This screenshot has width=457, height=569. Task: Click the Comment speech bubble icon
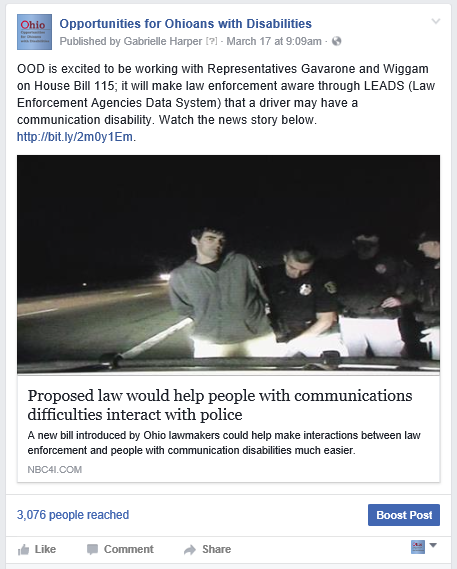(x=93, y=549)
